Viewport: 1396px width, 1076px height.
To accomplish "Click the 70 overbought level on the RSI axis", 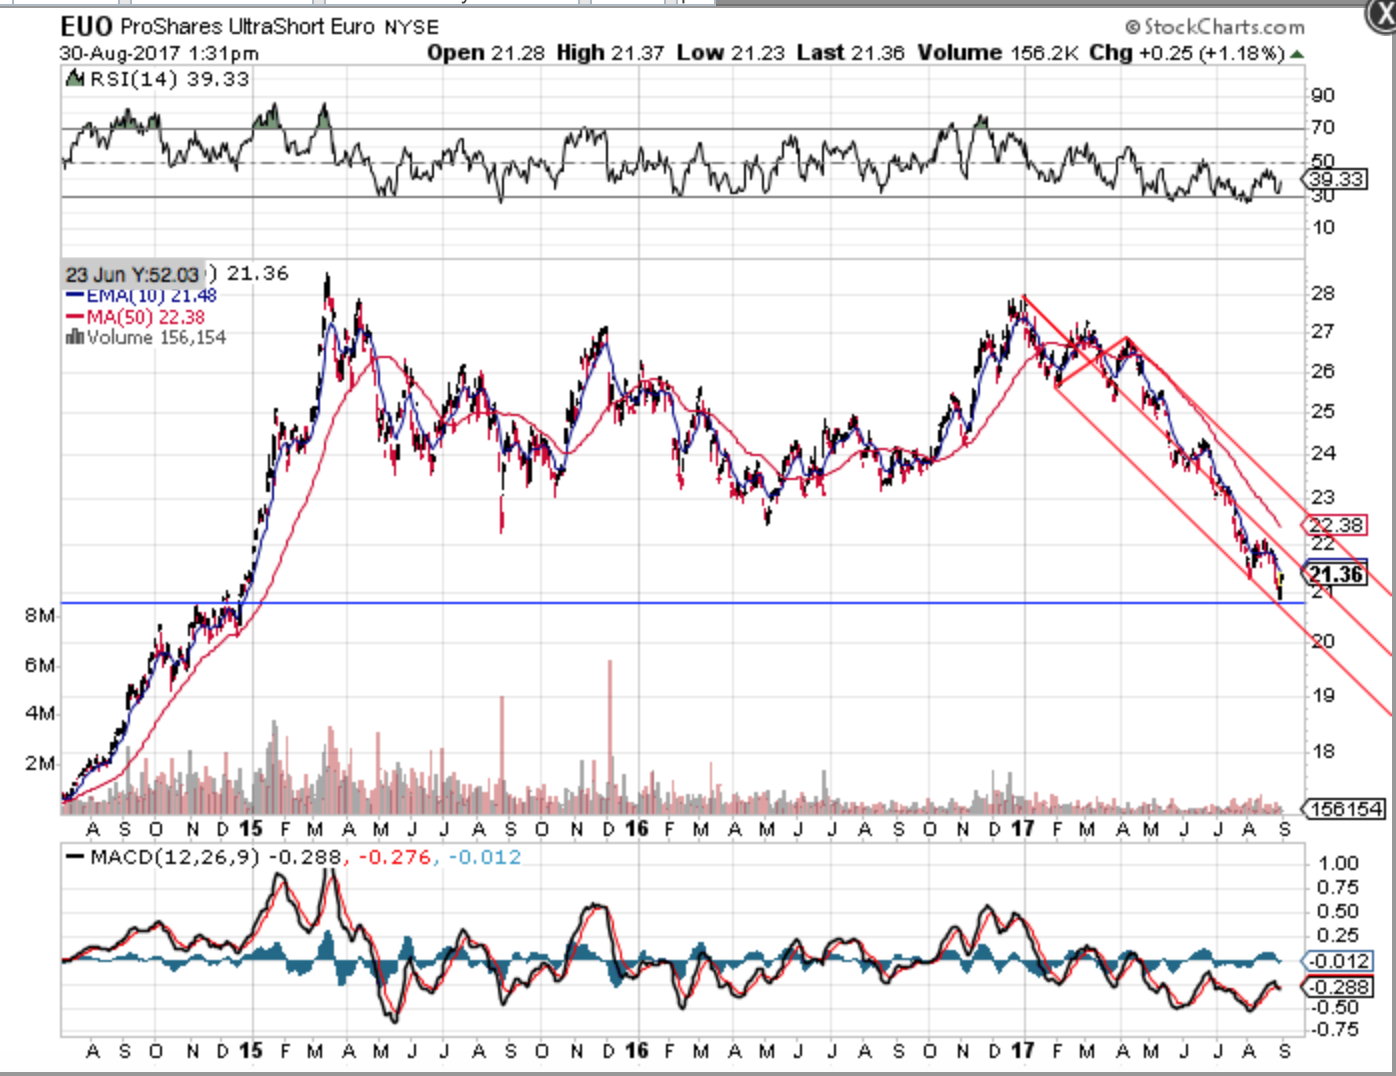I will [x=1323, y=127].
